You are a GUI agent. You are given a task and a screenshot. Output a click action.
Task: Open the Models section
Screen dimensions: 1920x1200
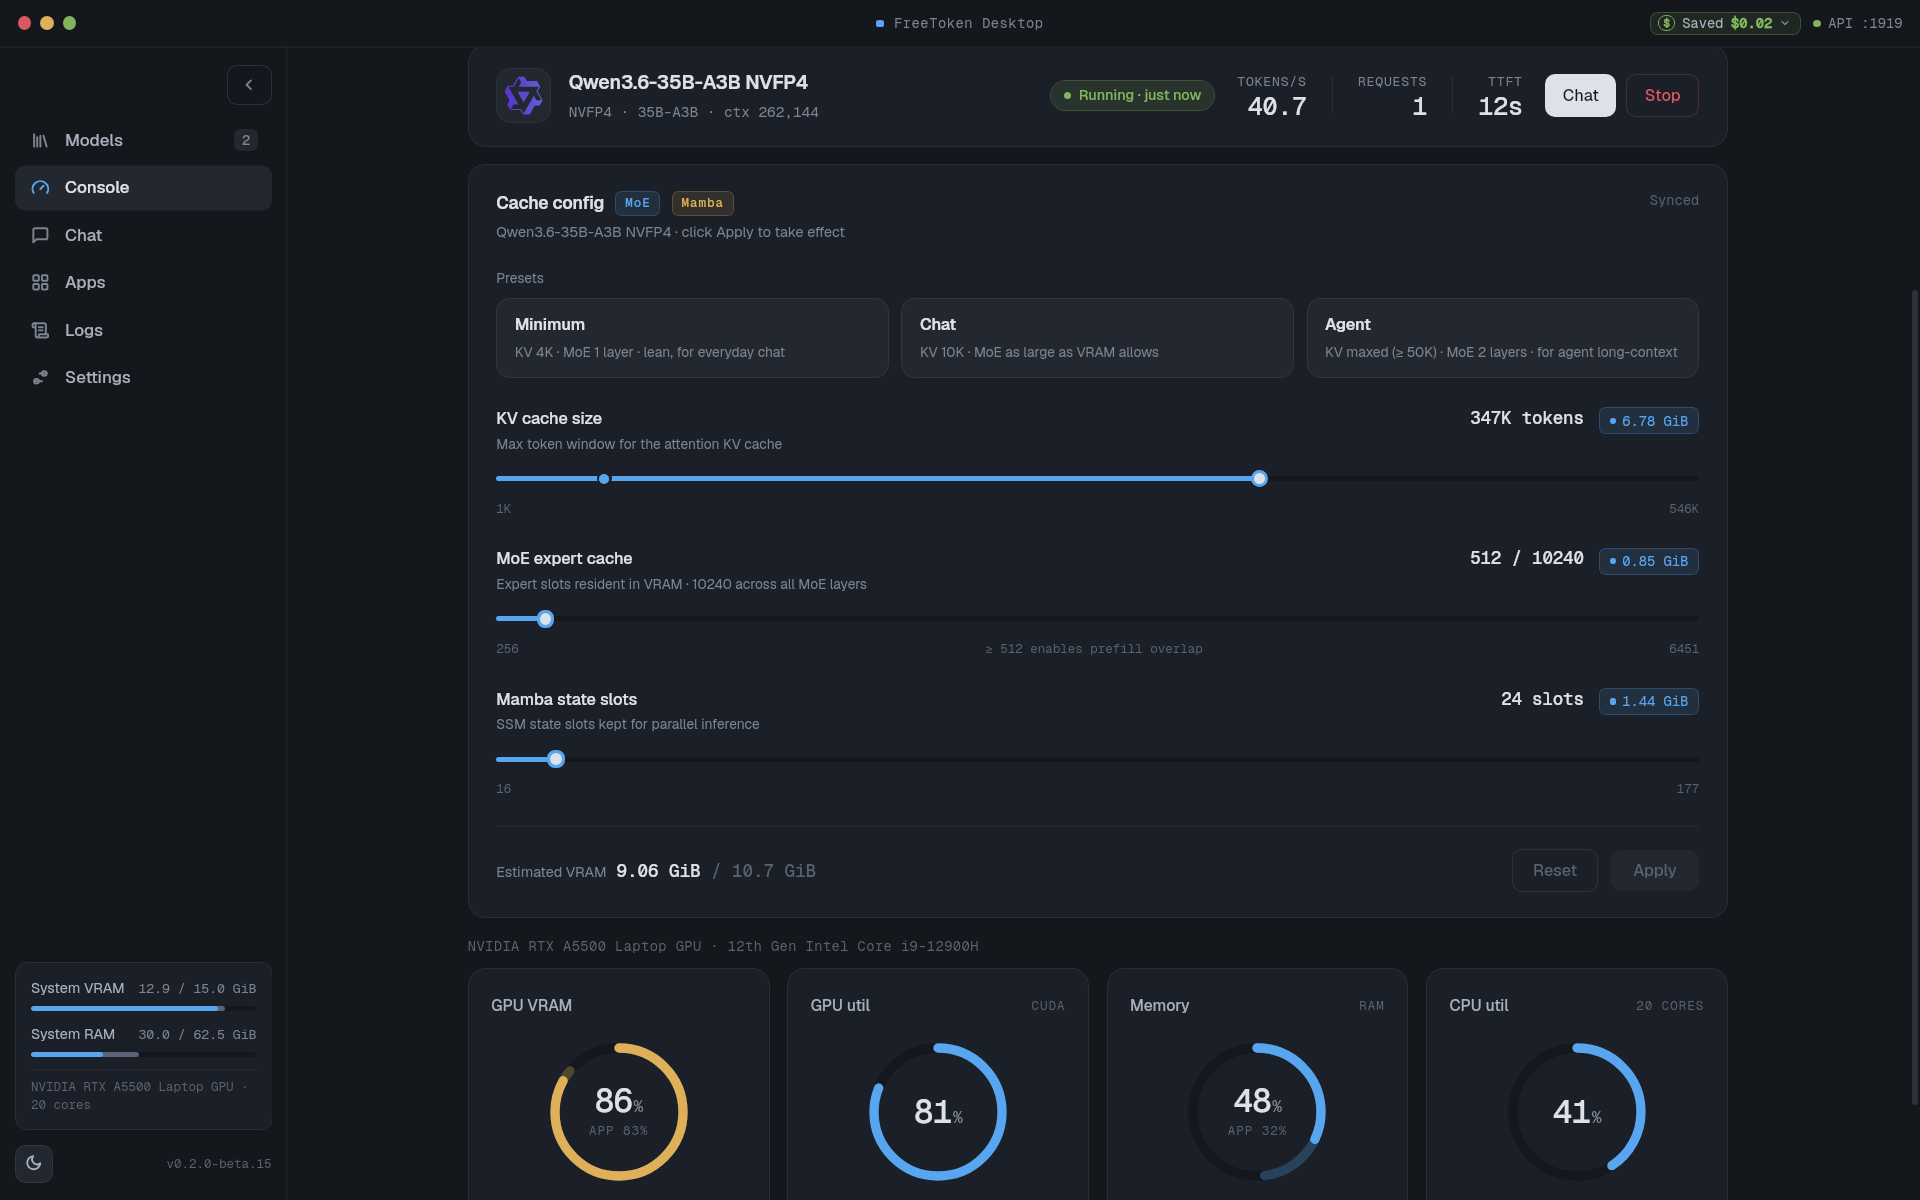click(143, 141)
